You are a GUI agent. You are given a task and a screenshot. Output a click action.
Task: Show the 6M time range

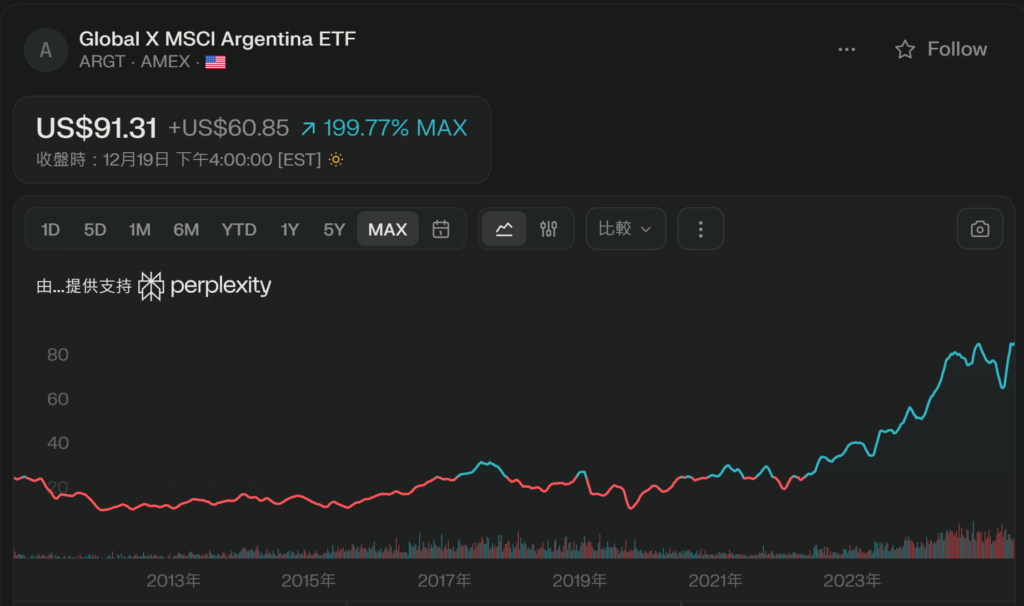coord(186,229)
